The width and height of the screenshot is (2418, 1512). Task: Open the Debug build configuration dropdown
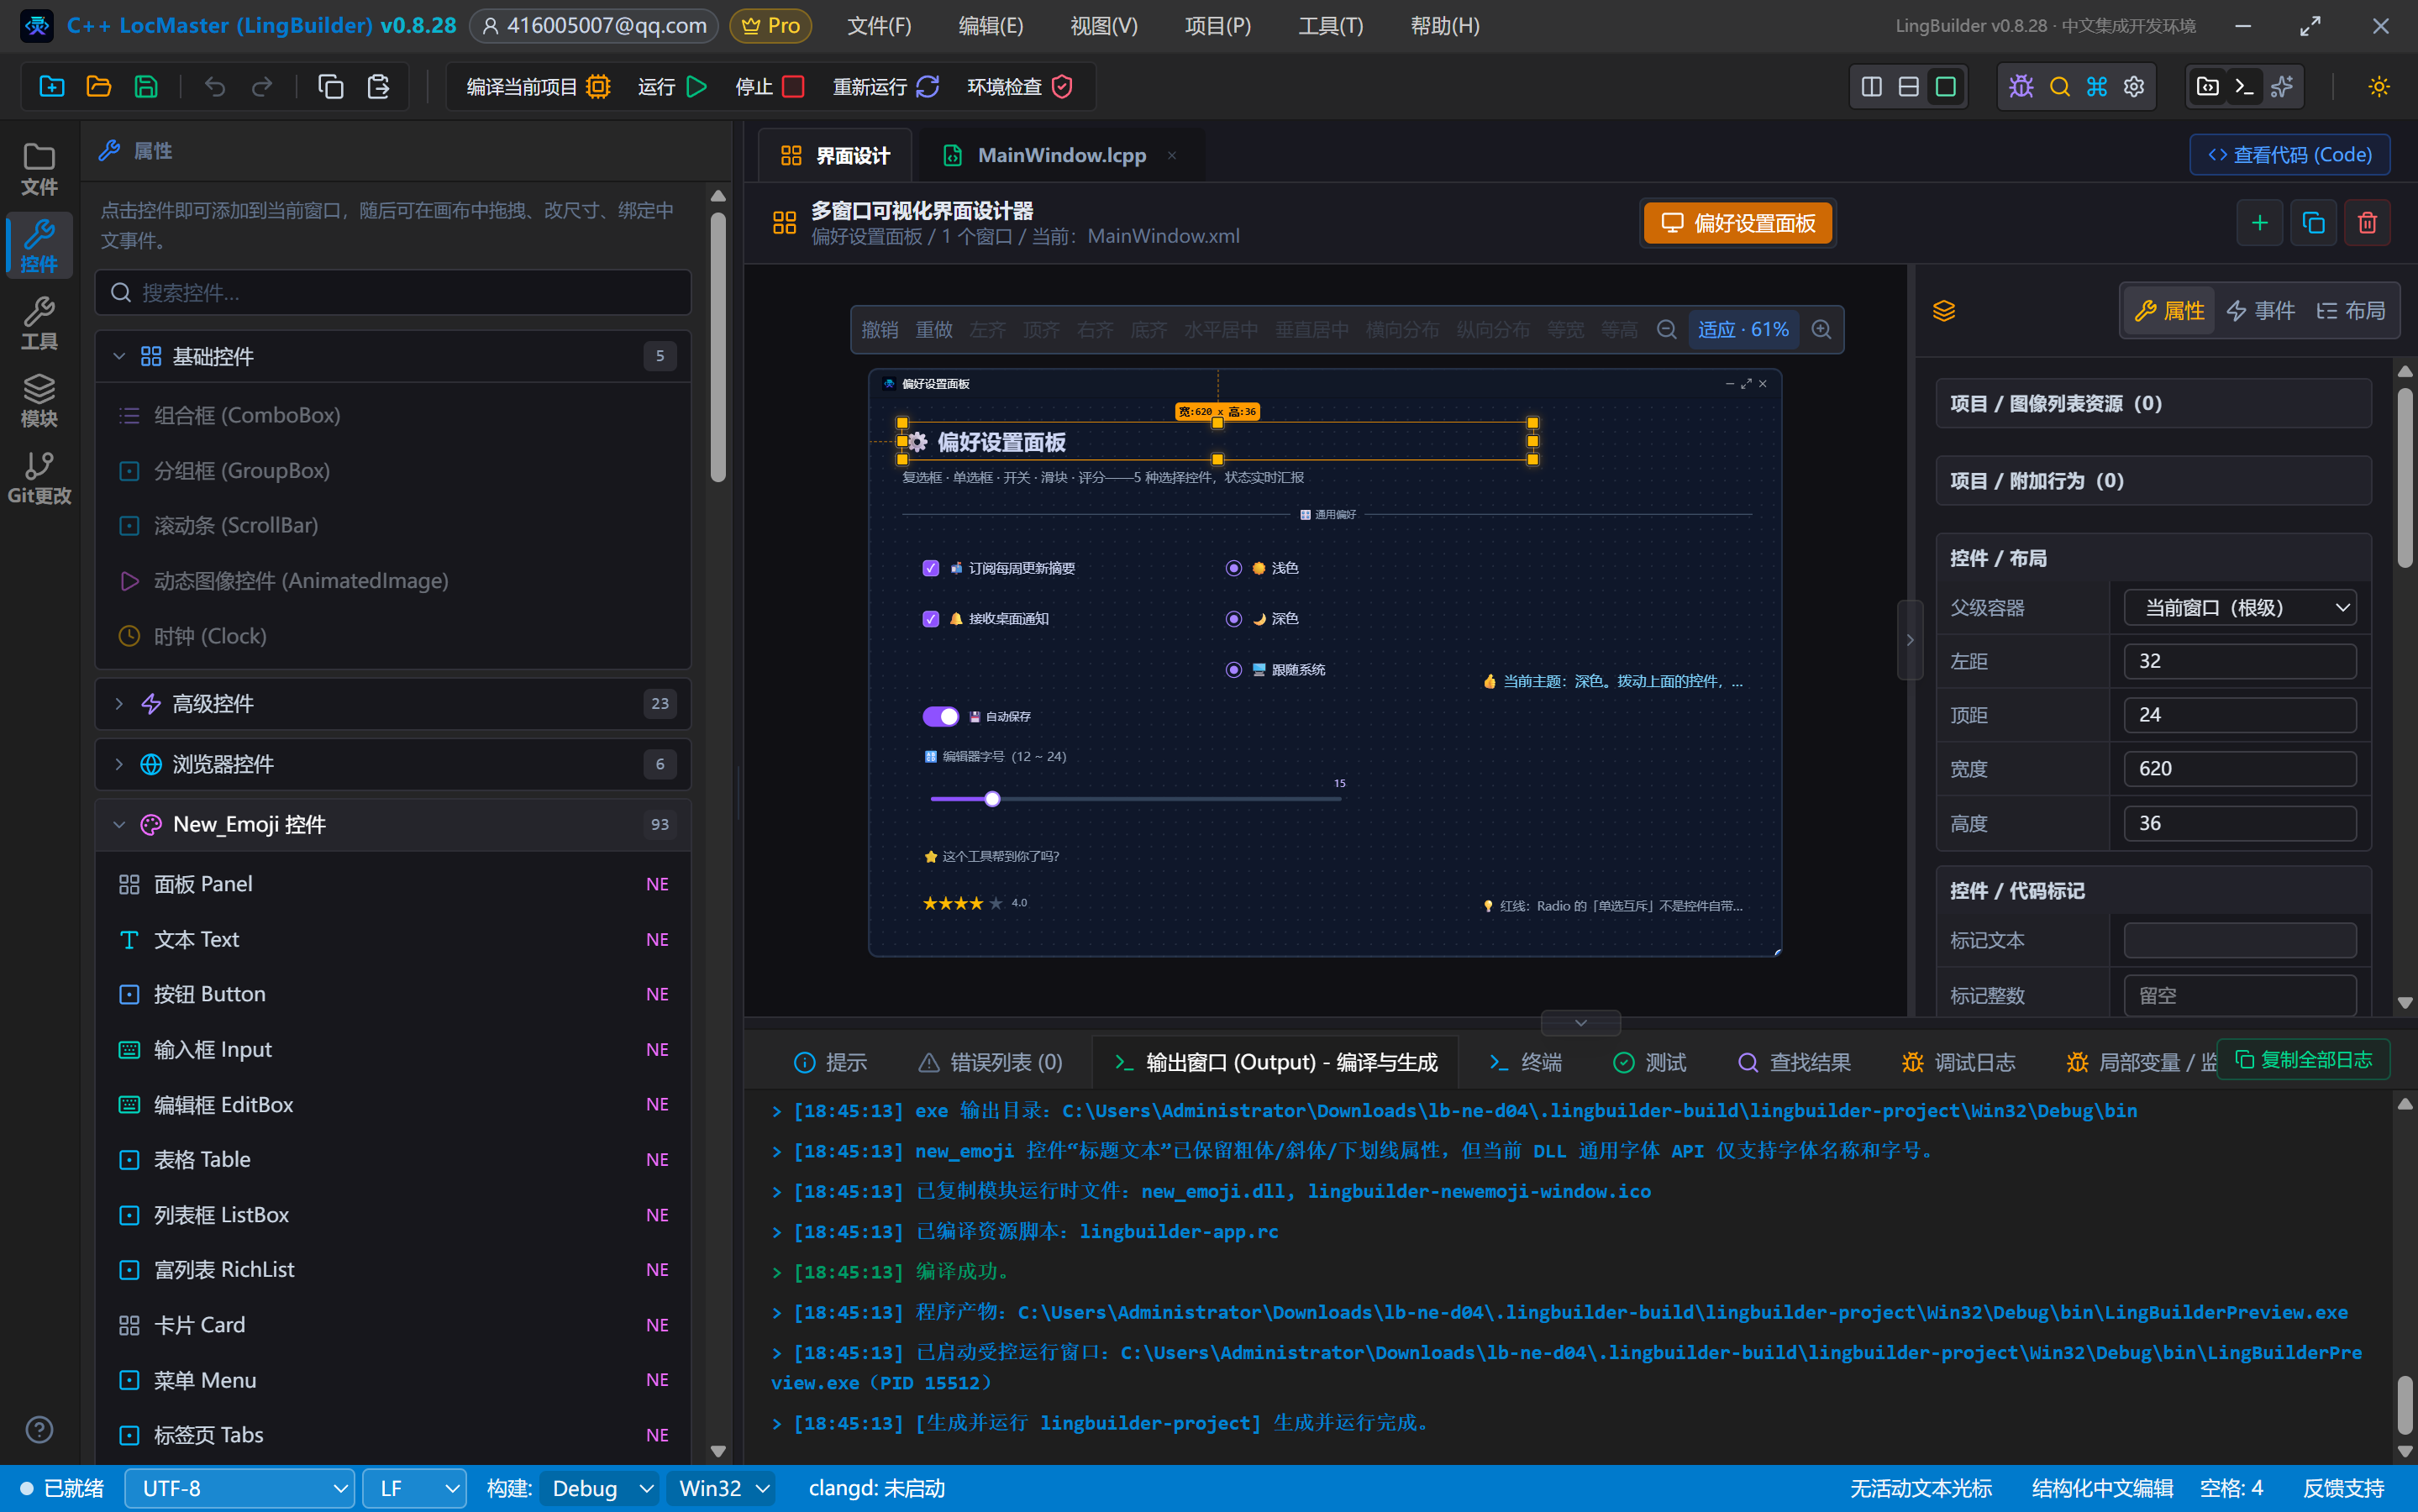click(x=599, y=1488)
